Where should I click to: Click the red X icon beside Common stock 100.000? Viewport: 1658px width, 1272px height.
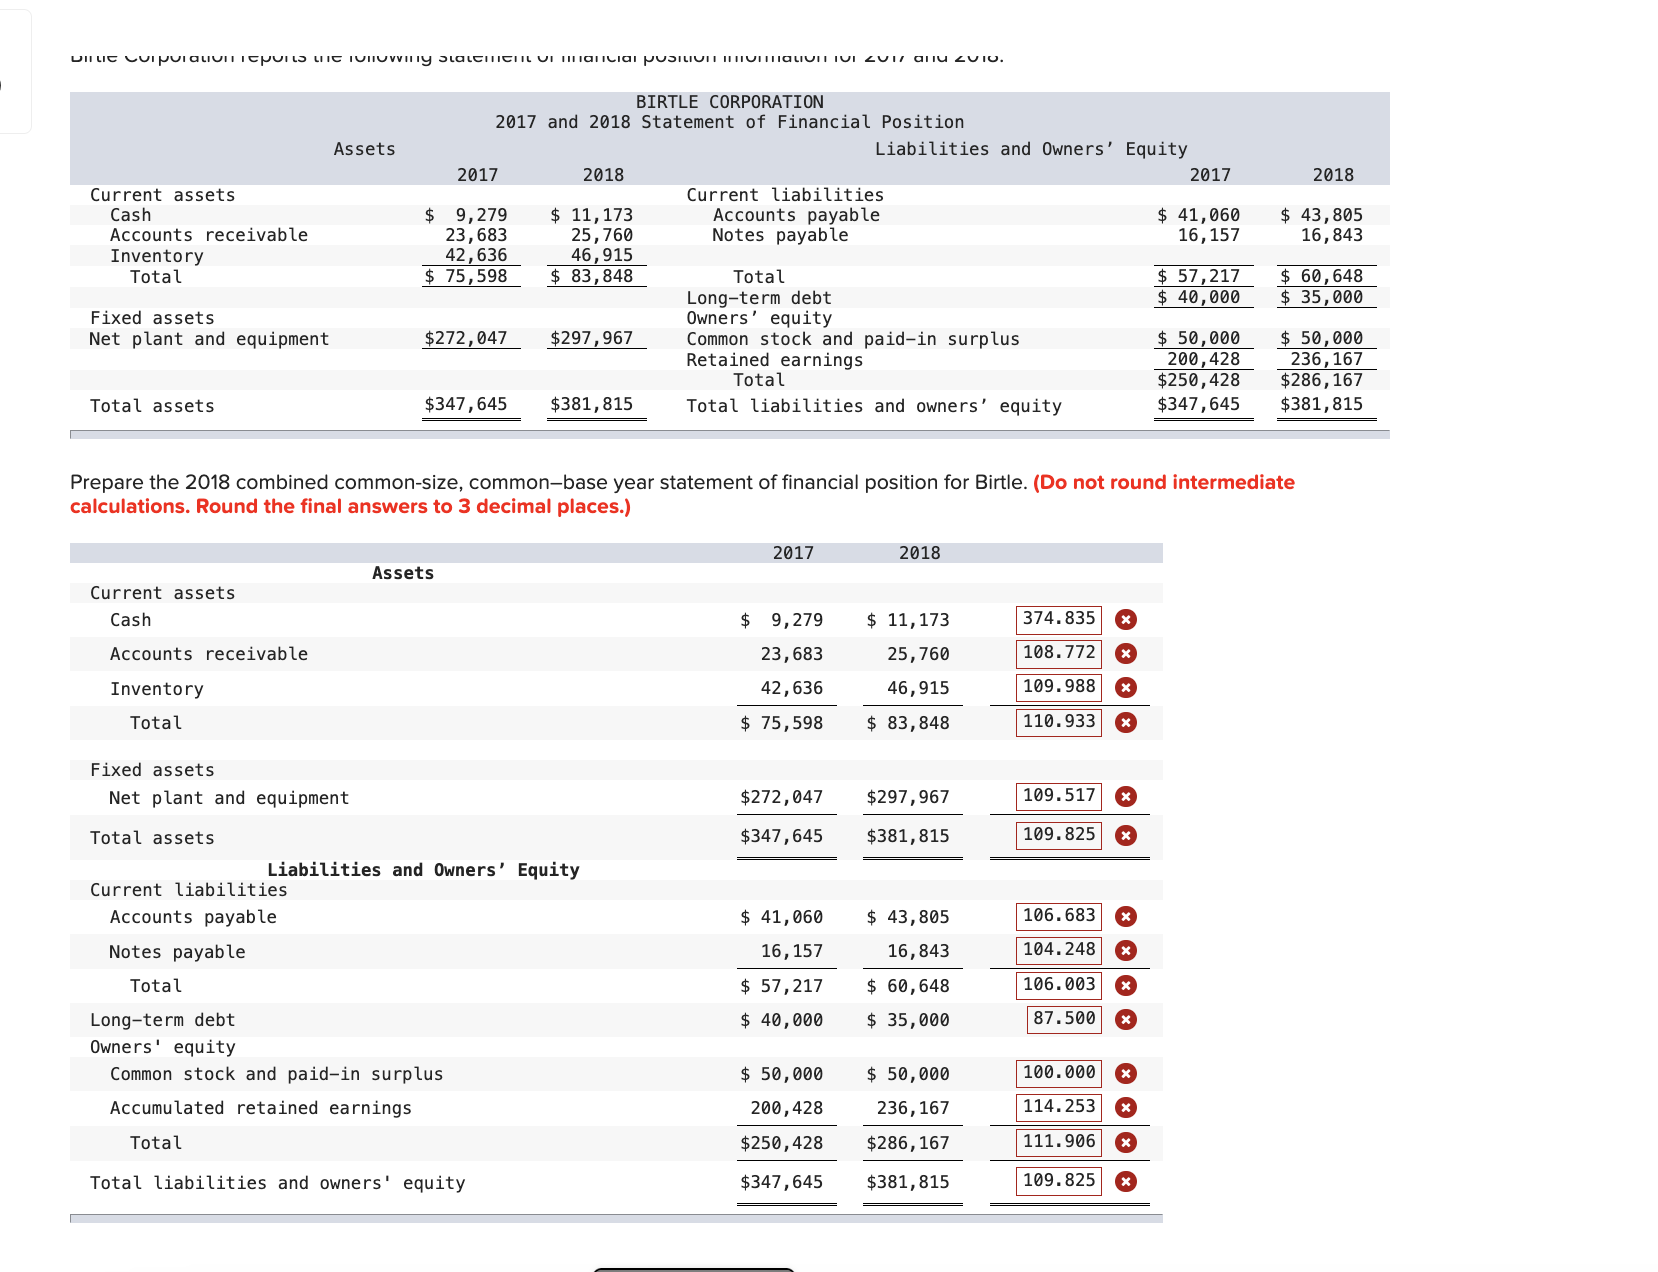1126,1074
